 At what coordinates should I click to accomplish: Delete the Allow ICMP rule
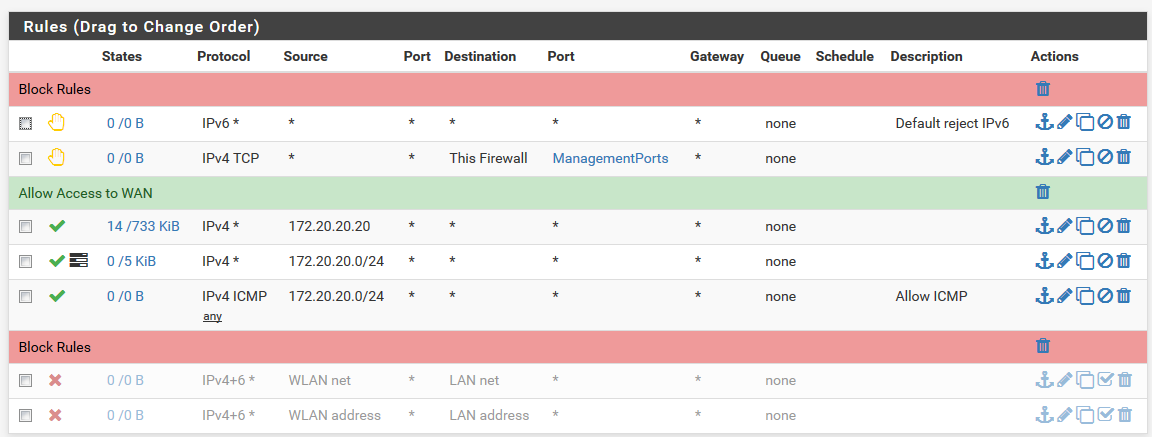click(x=1124, y=296)
